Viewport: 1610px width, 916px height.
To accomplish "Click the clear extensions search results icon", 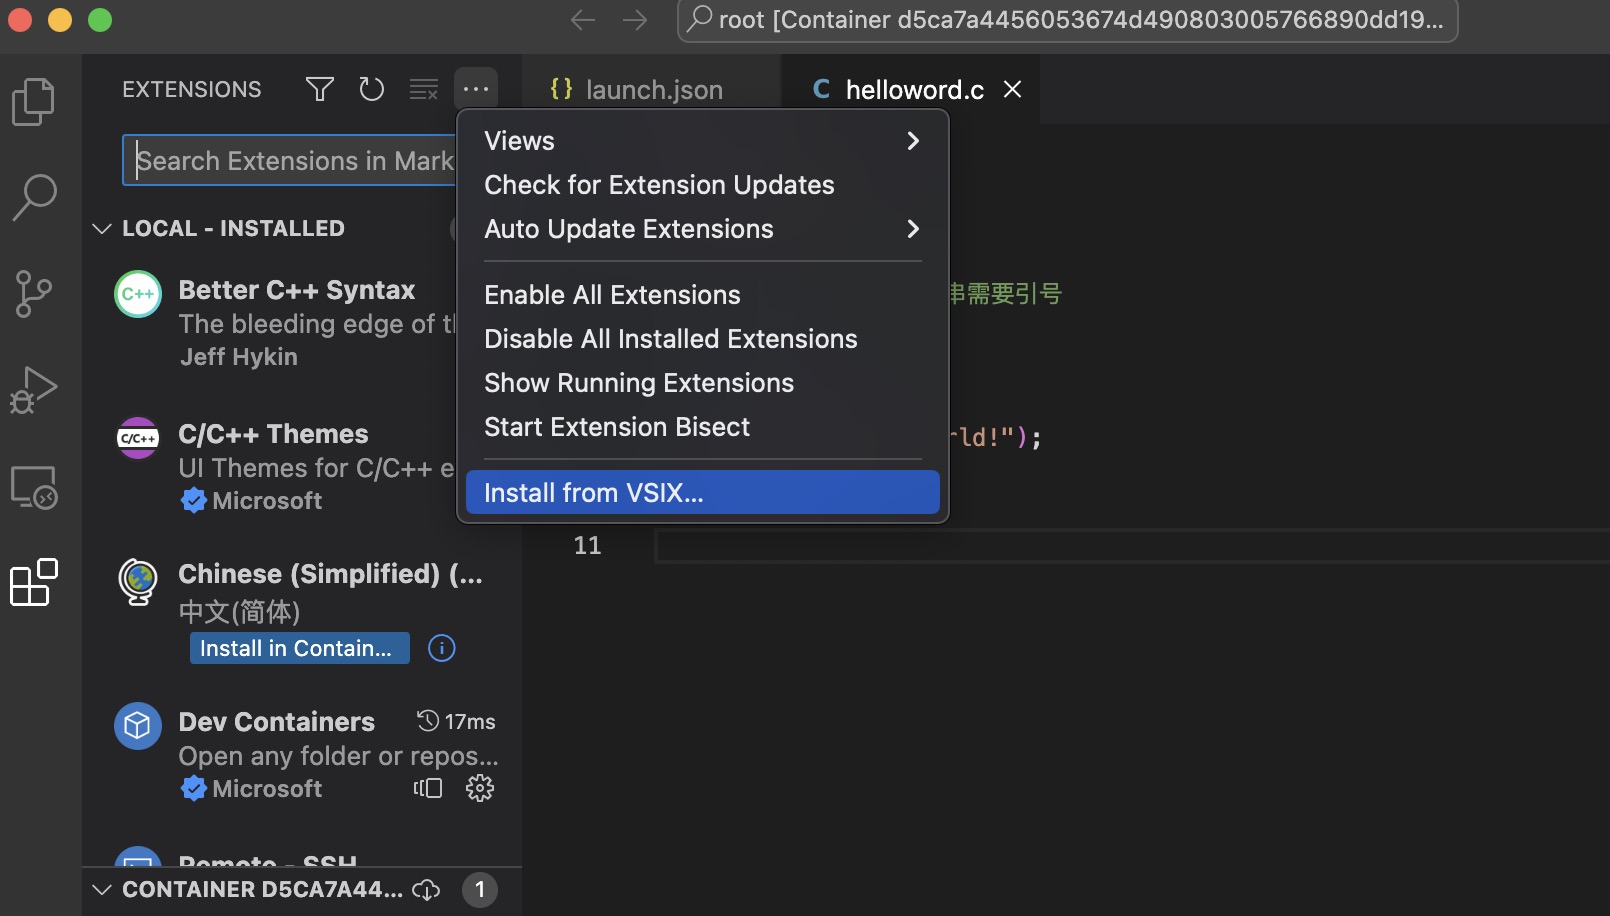I will [x=424, y=90].
